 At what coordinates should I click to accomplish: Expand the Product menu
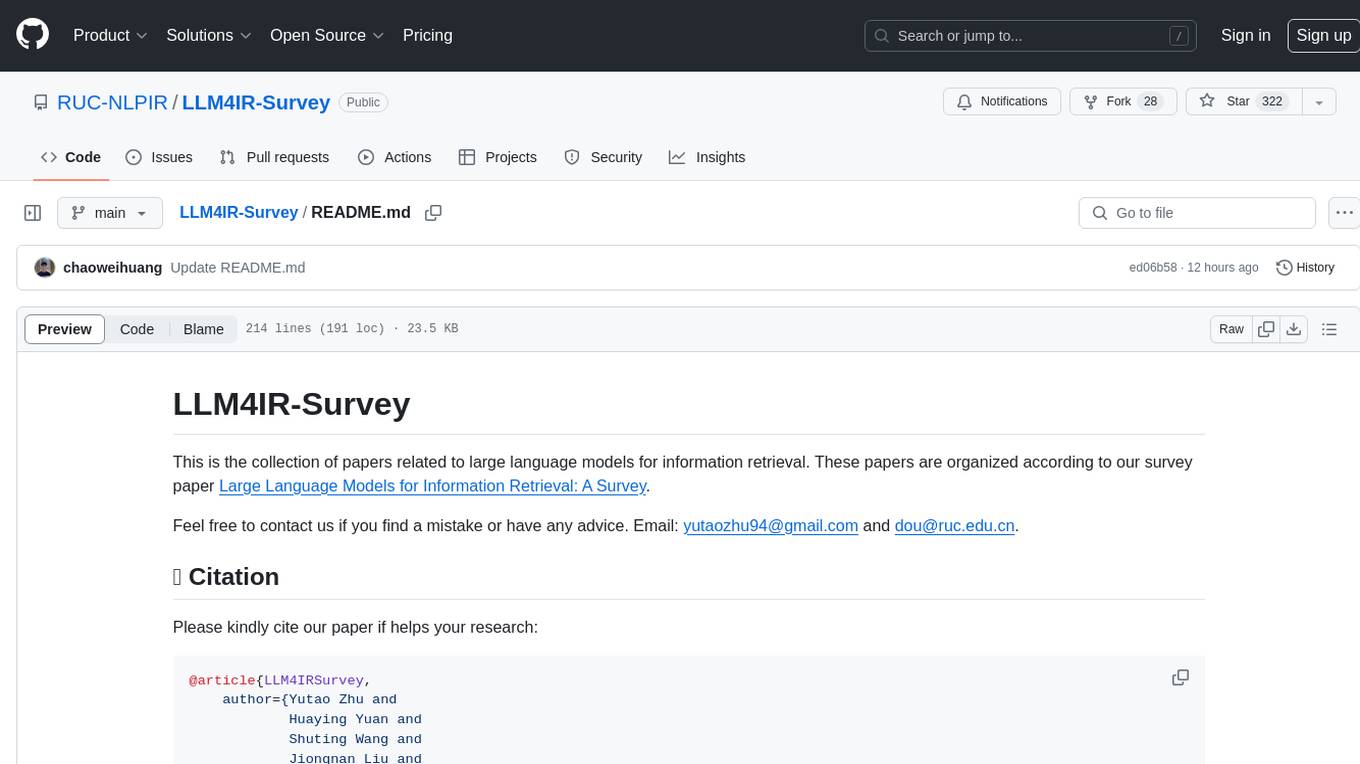[110, 35]
